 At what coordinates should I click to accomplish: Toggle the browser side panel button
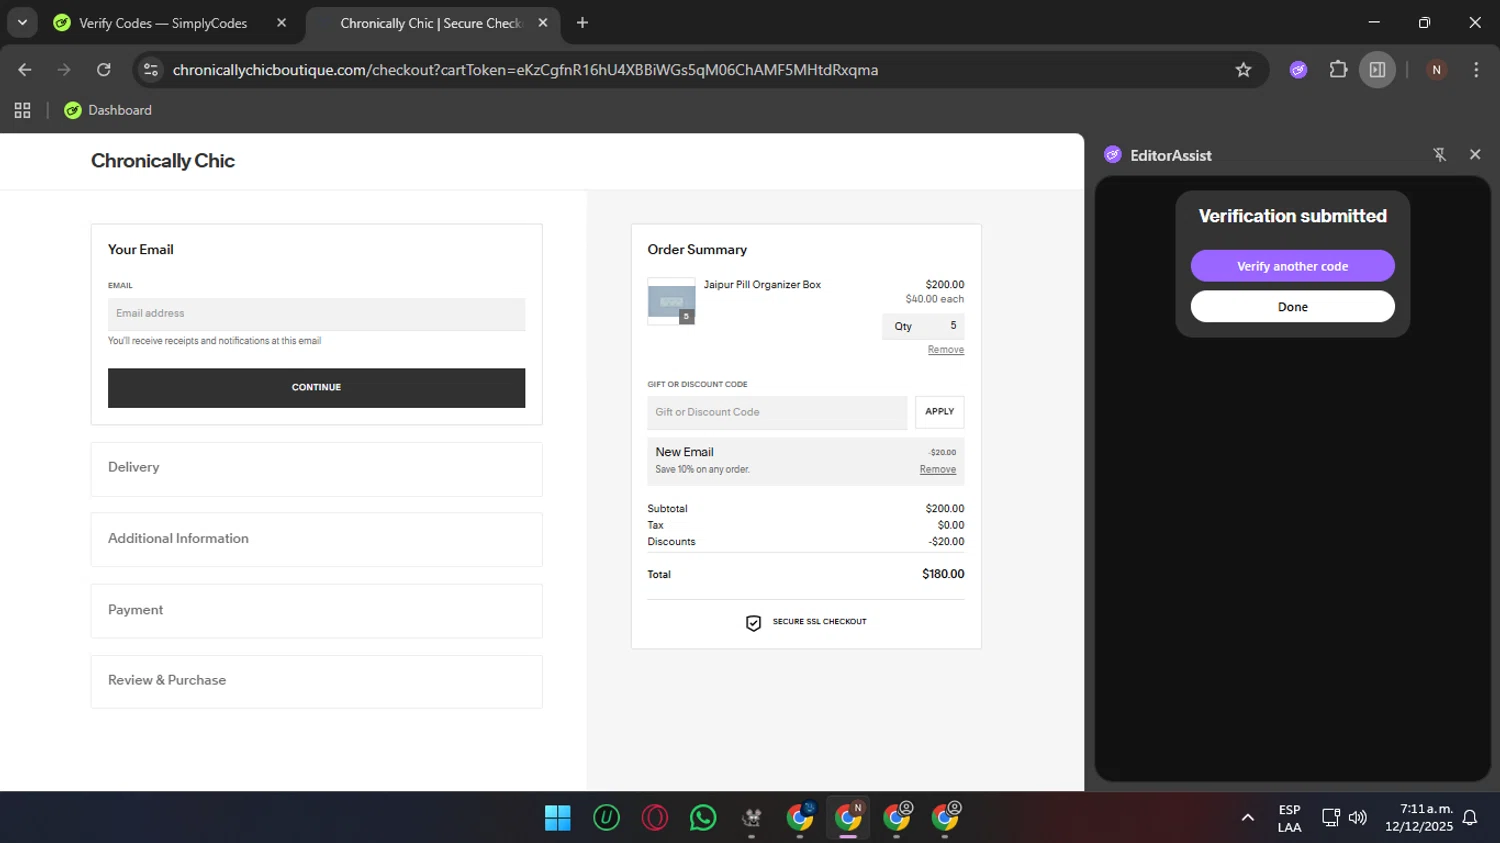pyautogui.click(x=1377, y=70)
